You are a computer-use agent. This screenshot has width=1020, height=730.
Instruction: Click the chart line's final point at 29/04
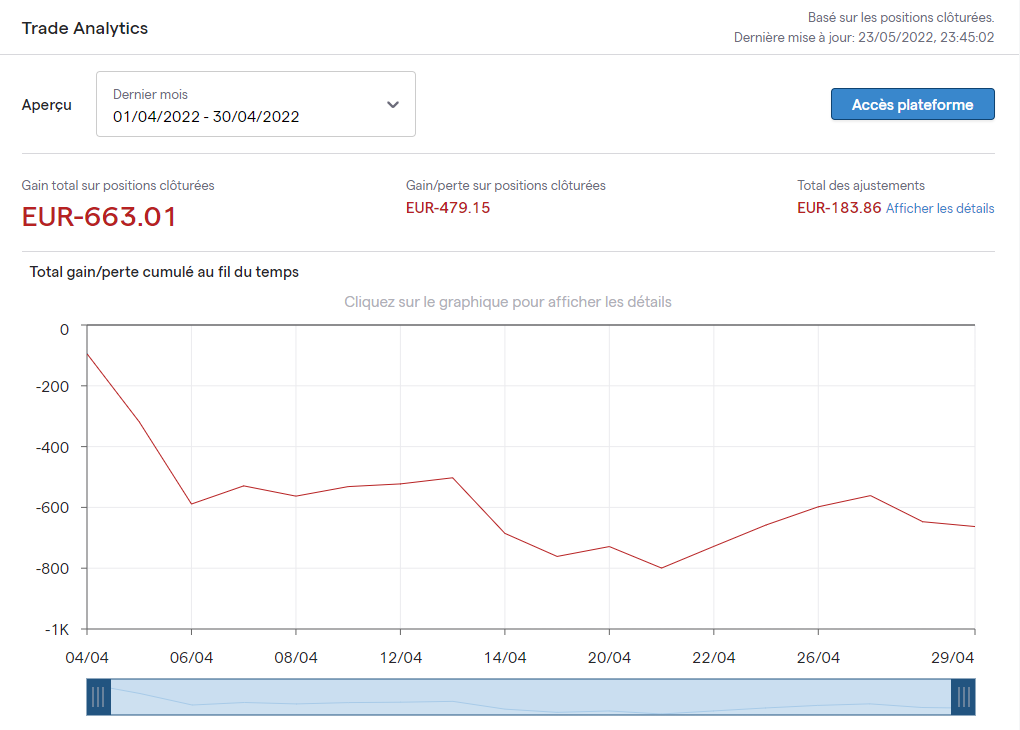(974, 526)
